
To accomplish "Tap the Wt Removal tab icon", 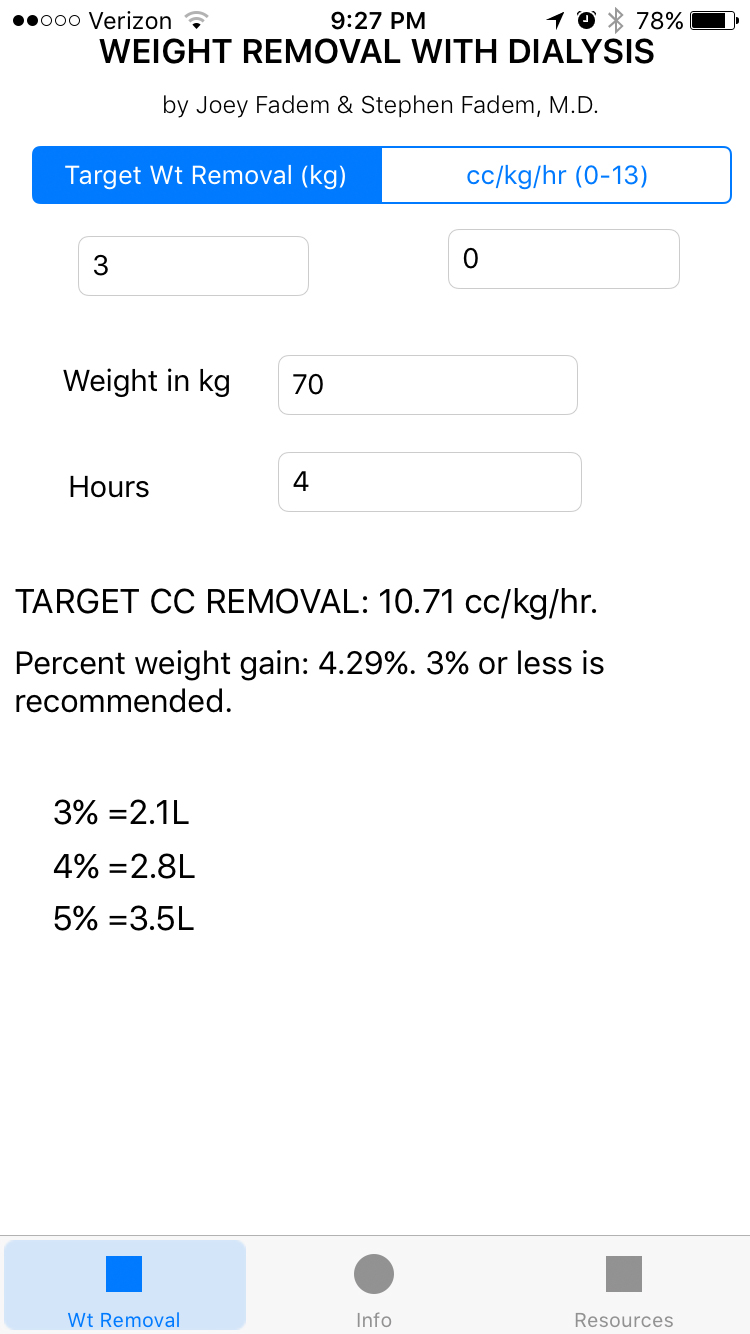I will pos(124,1274).
